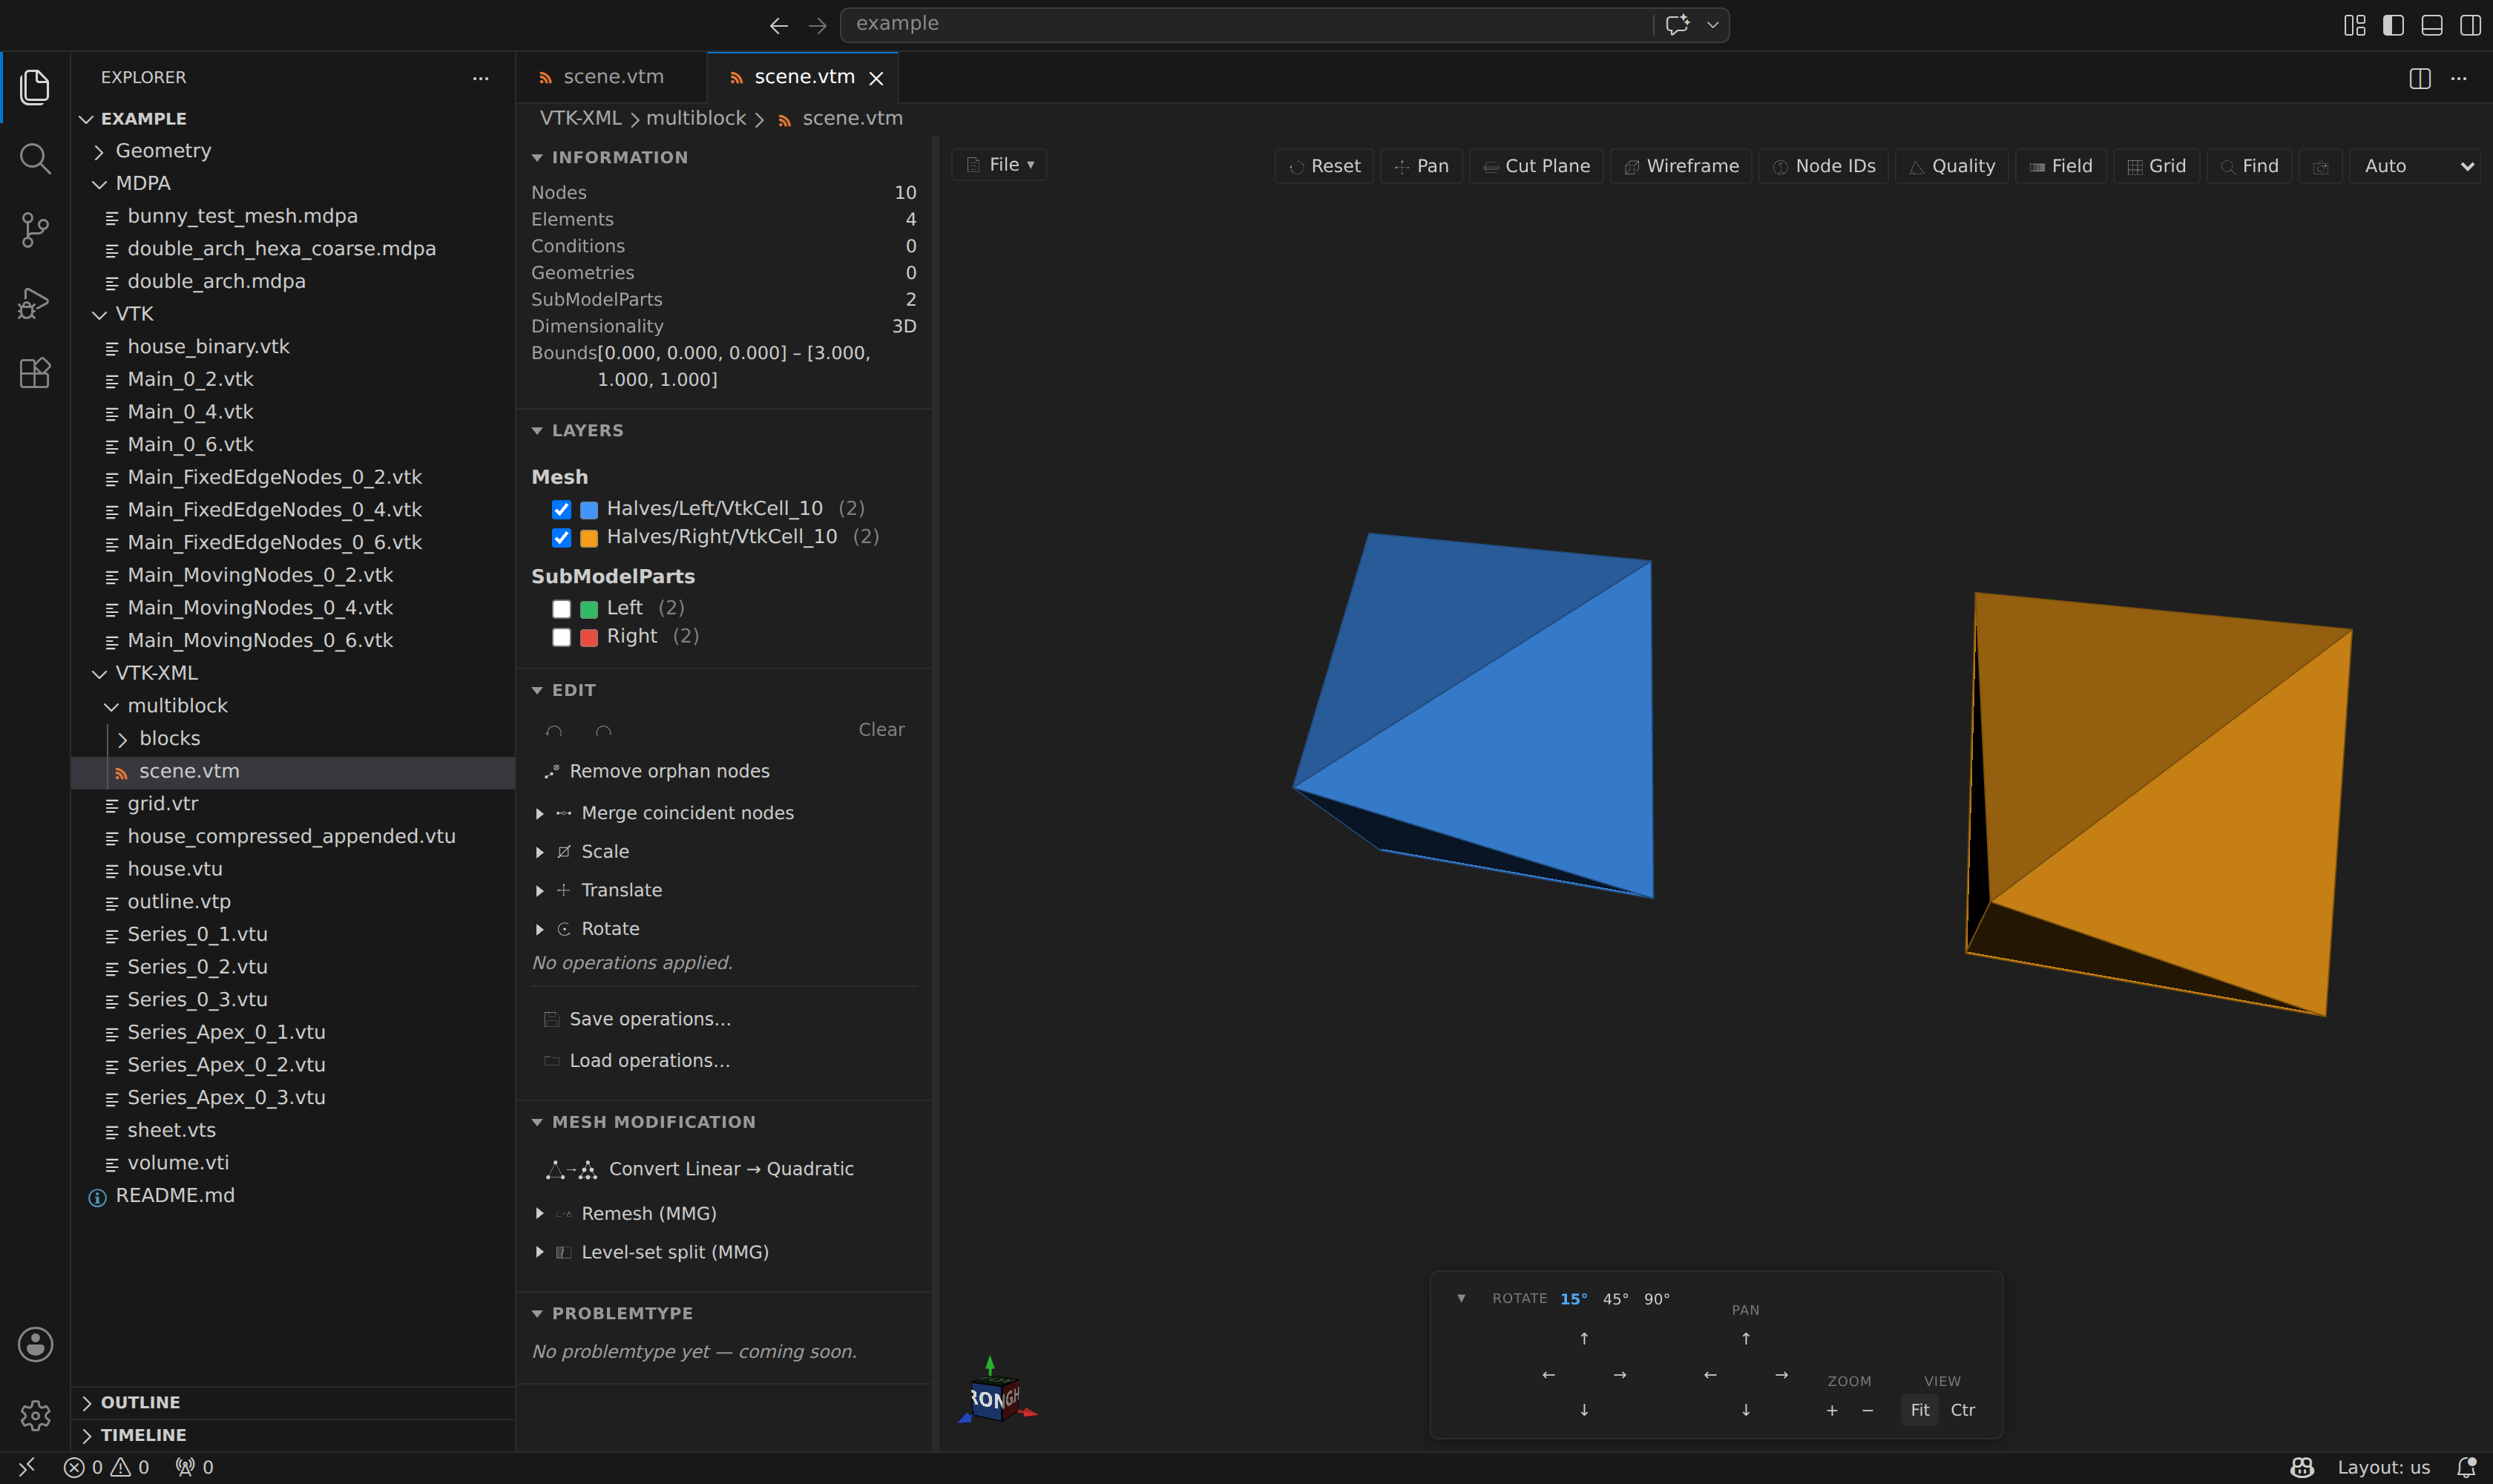This screenshot has height=1484, width=2493.
Task: Click the undo arrow in Edit section
Action: tap(554, 731)
